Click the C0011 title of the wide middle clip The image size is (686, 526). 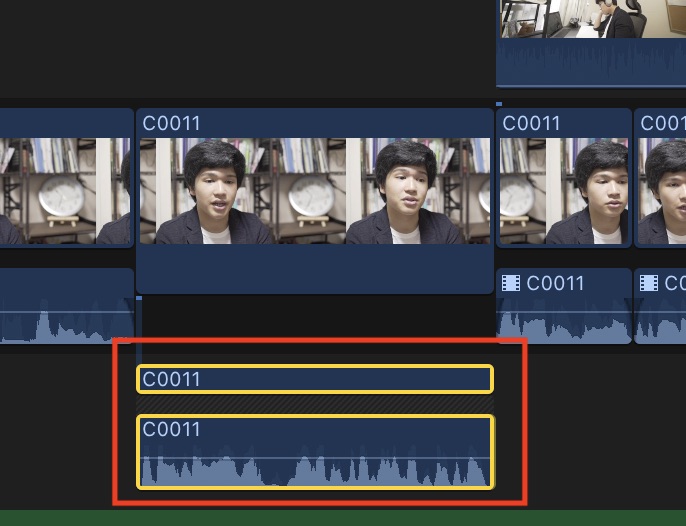[x=171, y=123]
